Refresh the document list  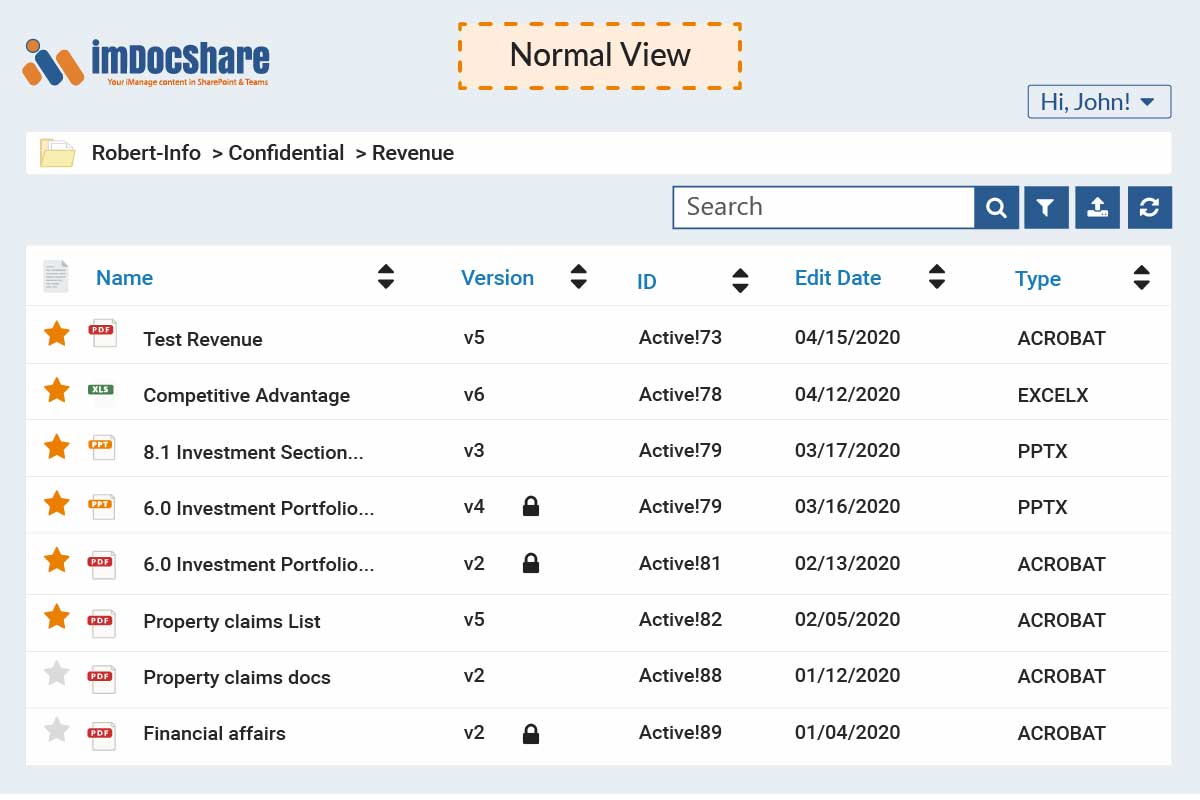[x=1149, y=207]
